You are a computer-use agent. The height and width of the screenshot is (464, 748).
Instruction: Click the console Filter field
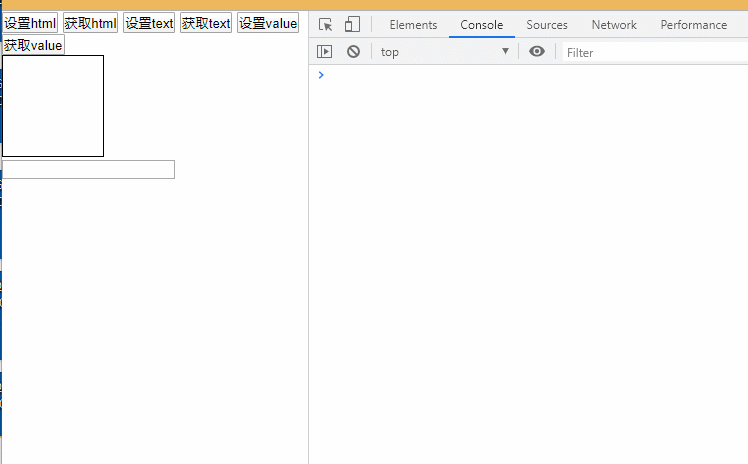point(655,52)
